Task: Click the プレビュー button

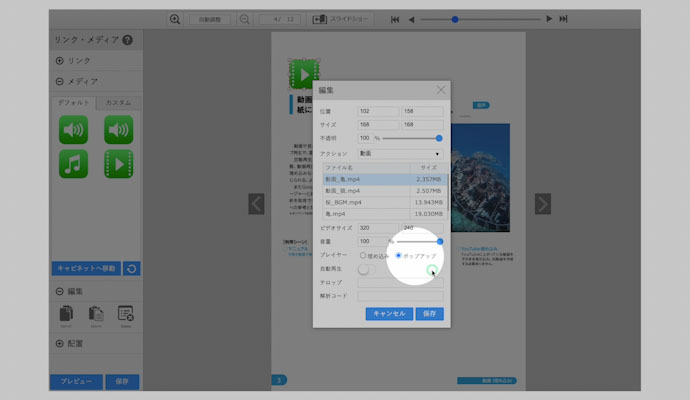Action: point(75,381)
